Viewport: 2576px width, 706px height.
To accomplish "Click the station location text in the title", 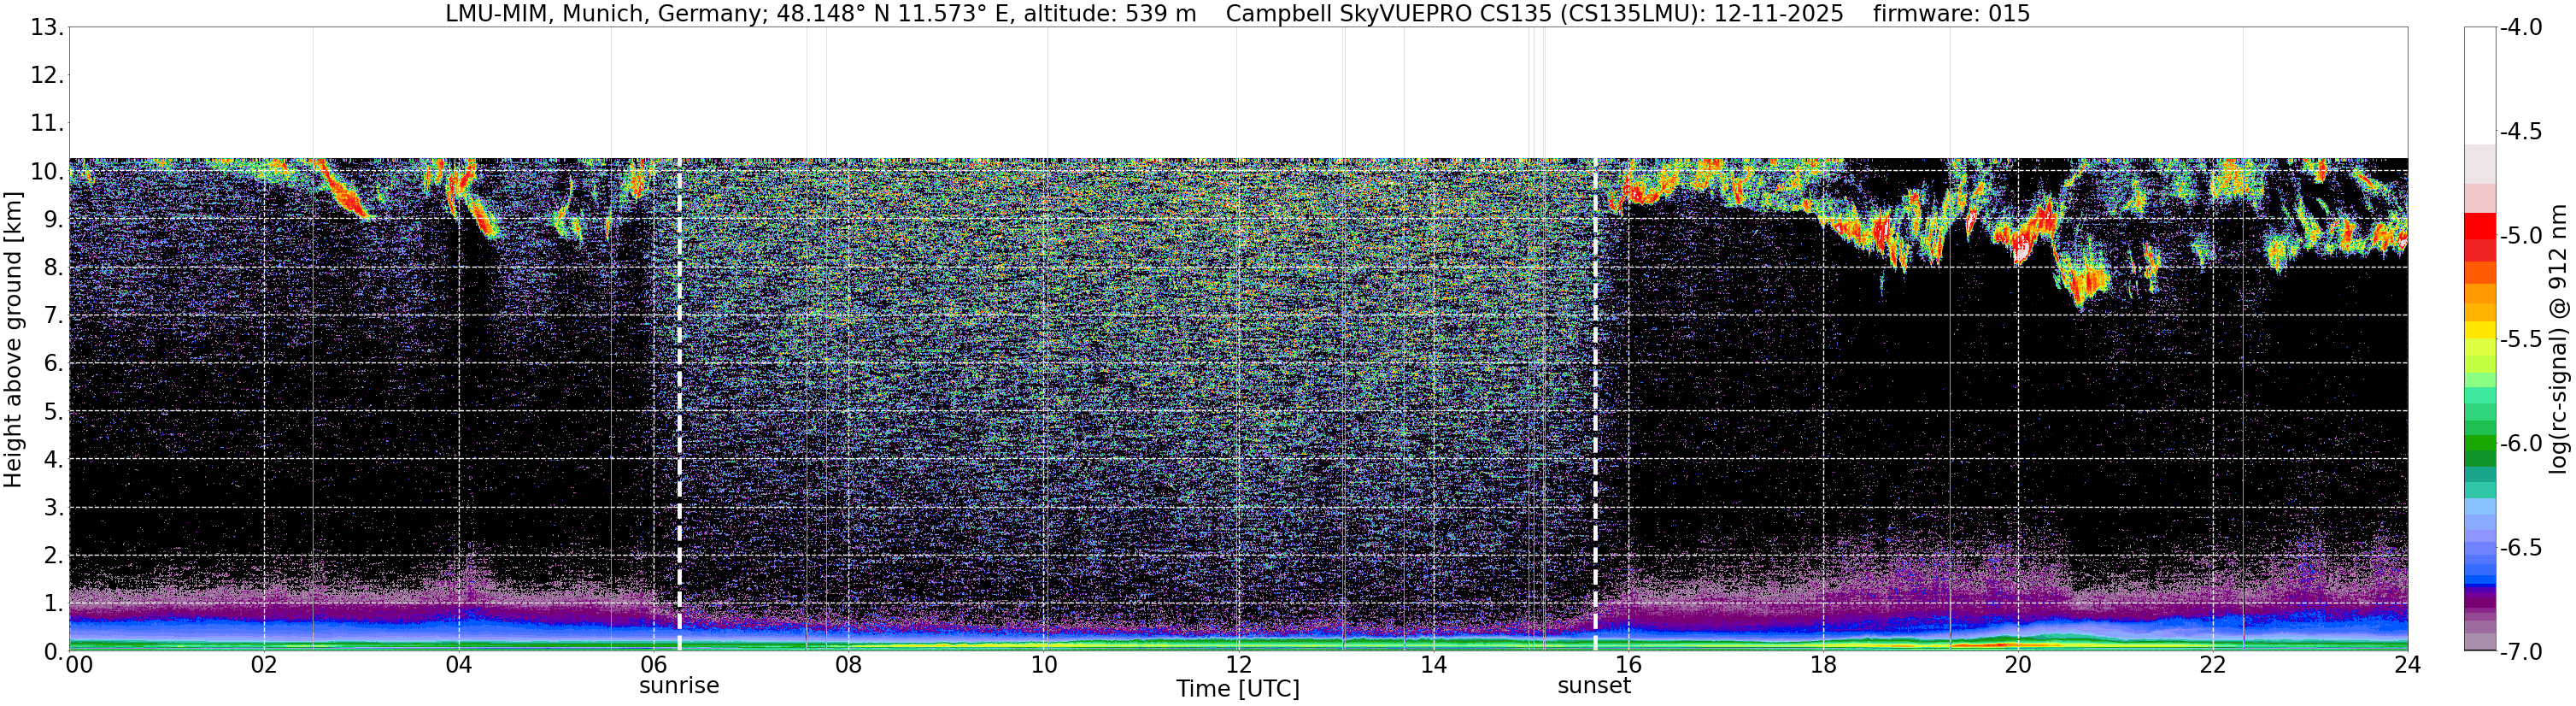I will [x=820, y=13].
